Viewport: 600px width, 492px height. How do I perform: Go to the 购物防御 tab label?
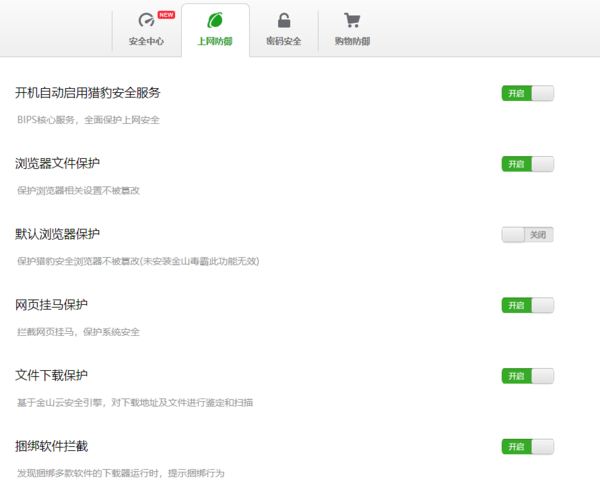(352, 41)
